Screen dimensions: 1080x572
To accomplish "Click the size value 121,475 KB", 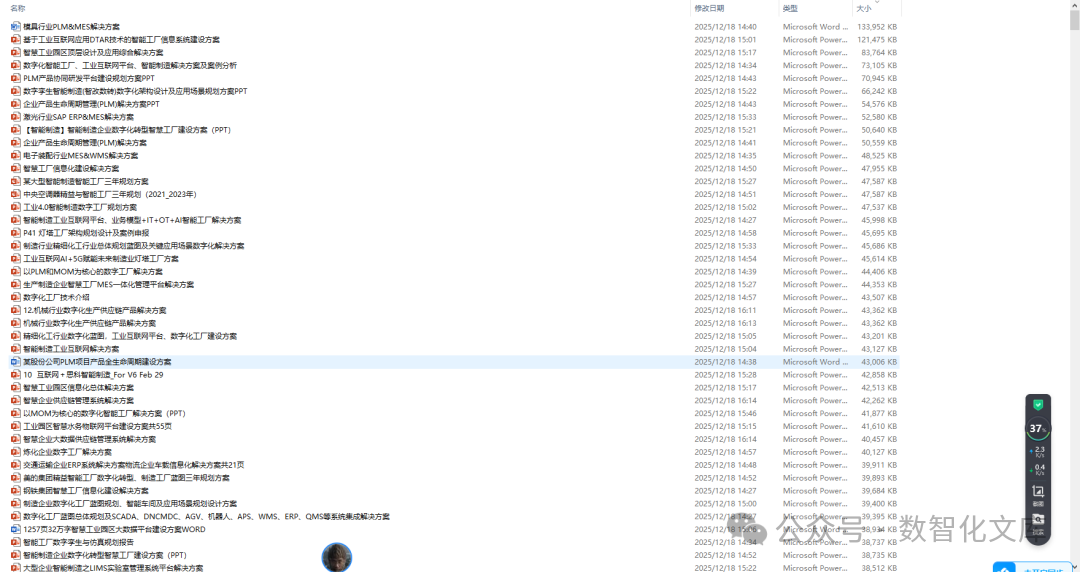I will coord(877,40).
